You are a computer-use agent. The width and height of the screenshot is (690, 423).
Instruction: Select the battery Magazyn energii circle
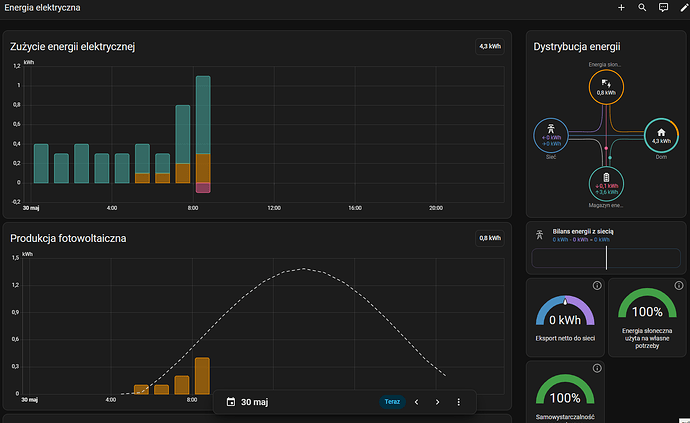click(x=606, y=184)
